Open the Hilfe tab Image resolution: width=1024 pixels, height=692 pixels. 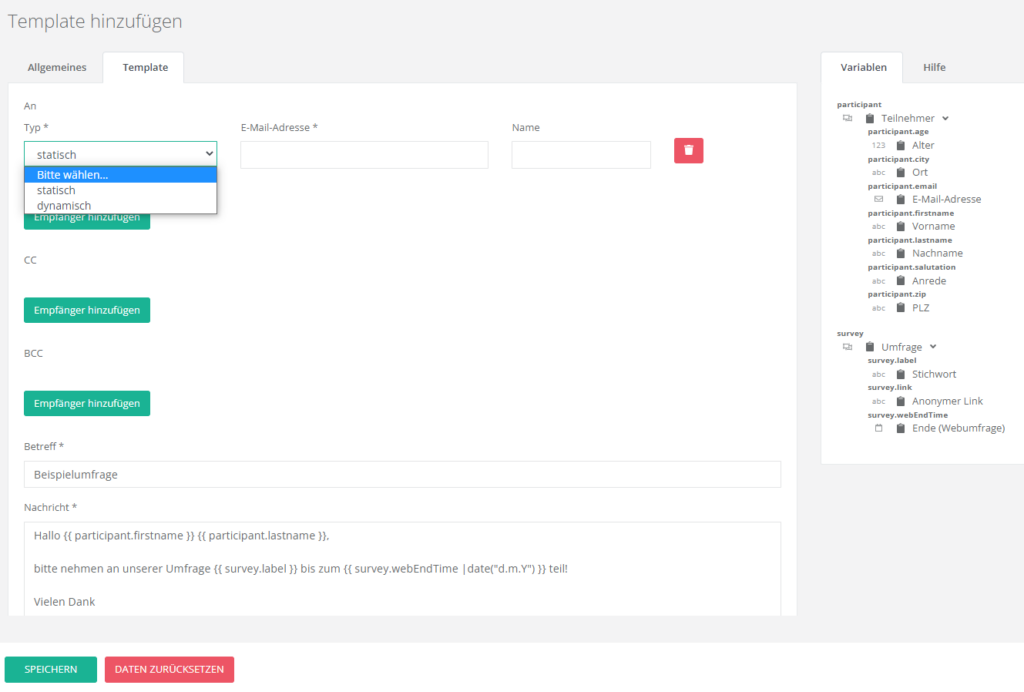pyautogui.click(x=934, y=68)
